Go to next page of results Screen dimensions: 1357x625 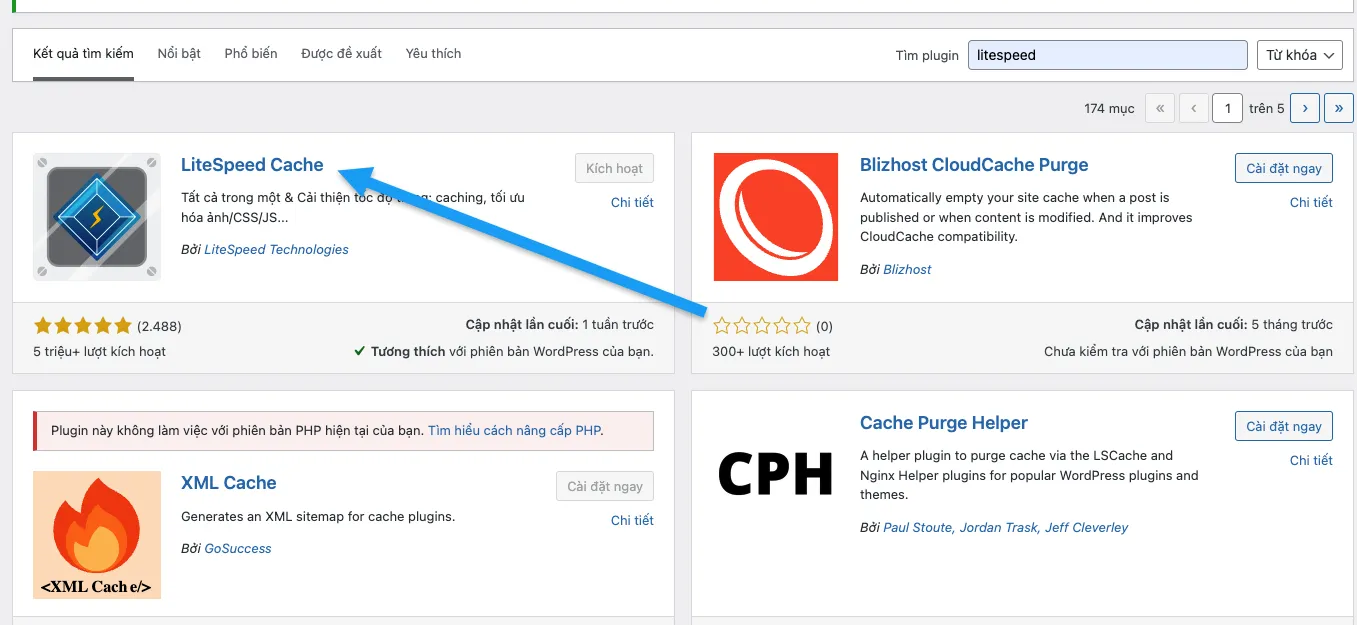tap(1304, 108)
